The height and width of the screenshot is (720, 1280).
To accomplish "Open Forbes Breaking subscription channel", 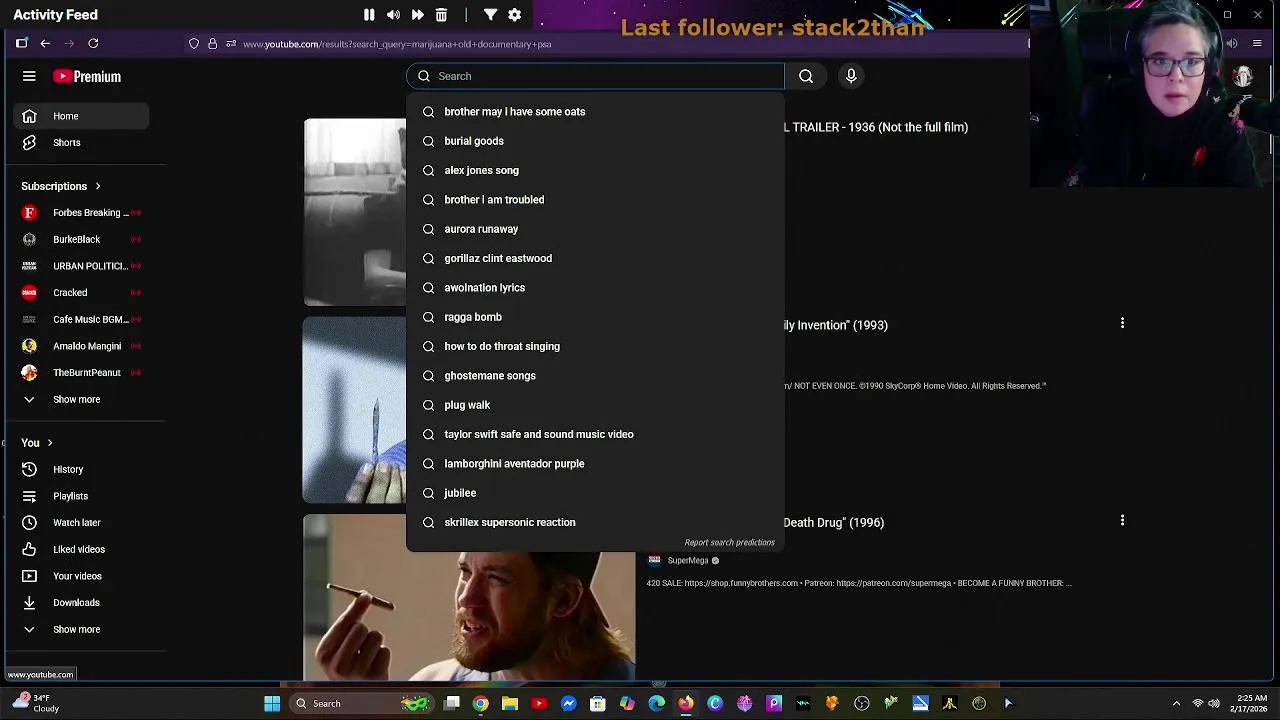I will [x=82, y=213].
